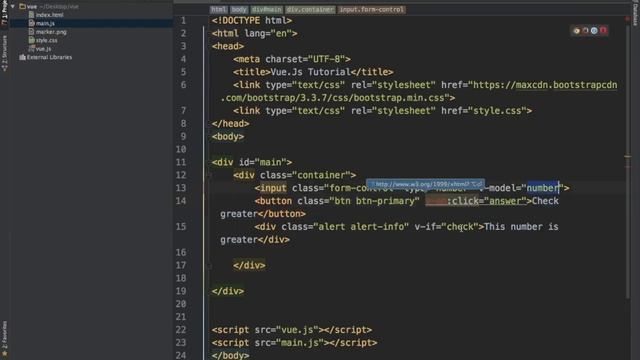Open vue.js in the project tree
This screenshot has height=360, width=640.
point(43,49)
